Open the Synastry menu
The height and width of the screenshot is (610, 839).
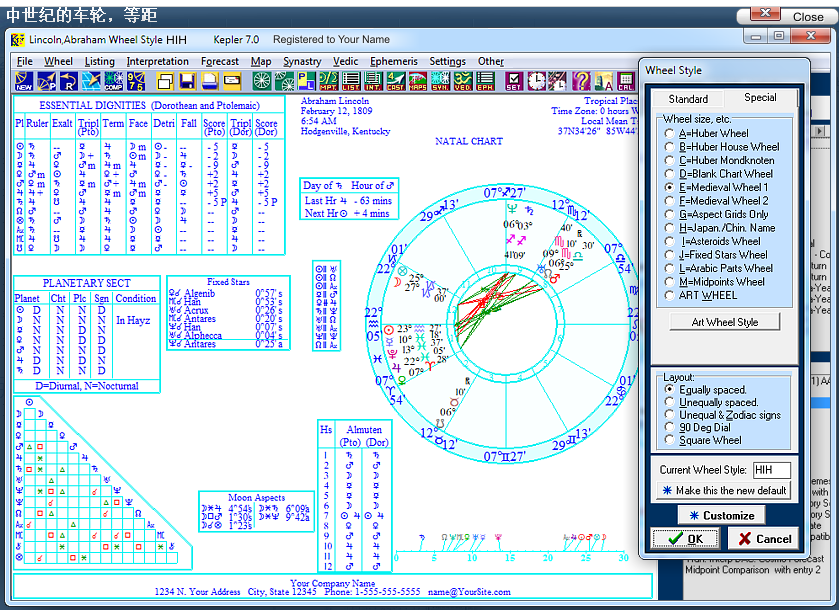[302, 61]
